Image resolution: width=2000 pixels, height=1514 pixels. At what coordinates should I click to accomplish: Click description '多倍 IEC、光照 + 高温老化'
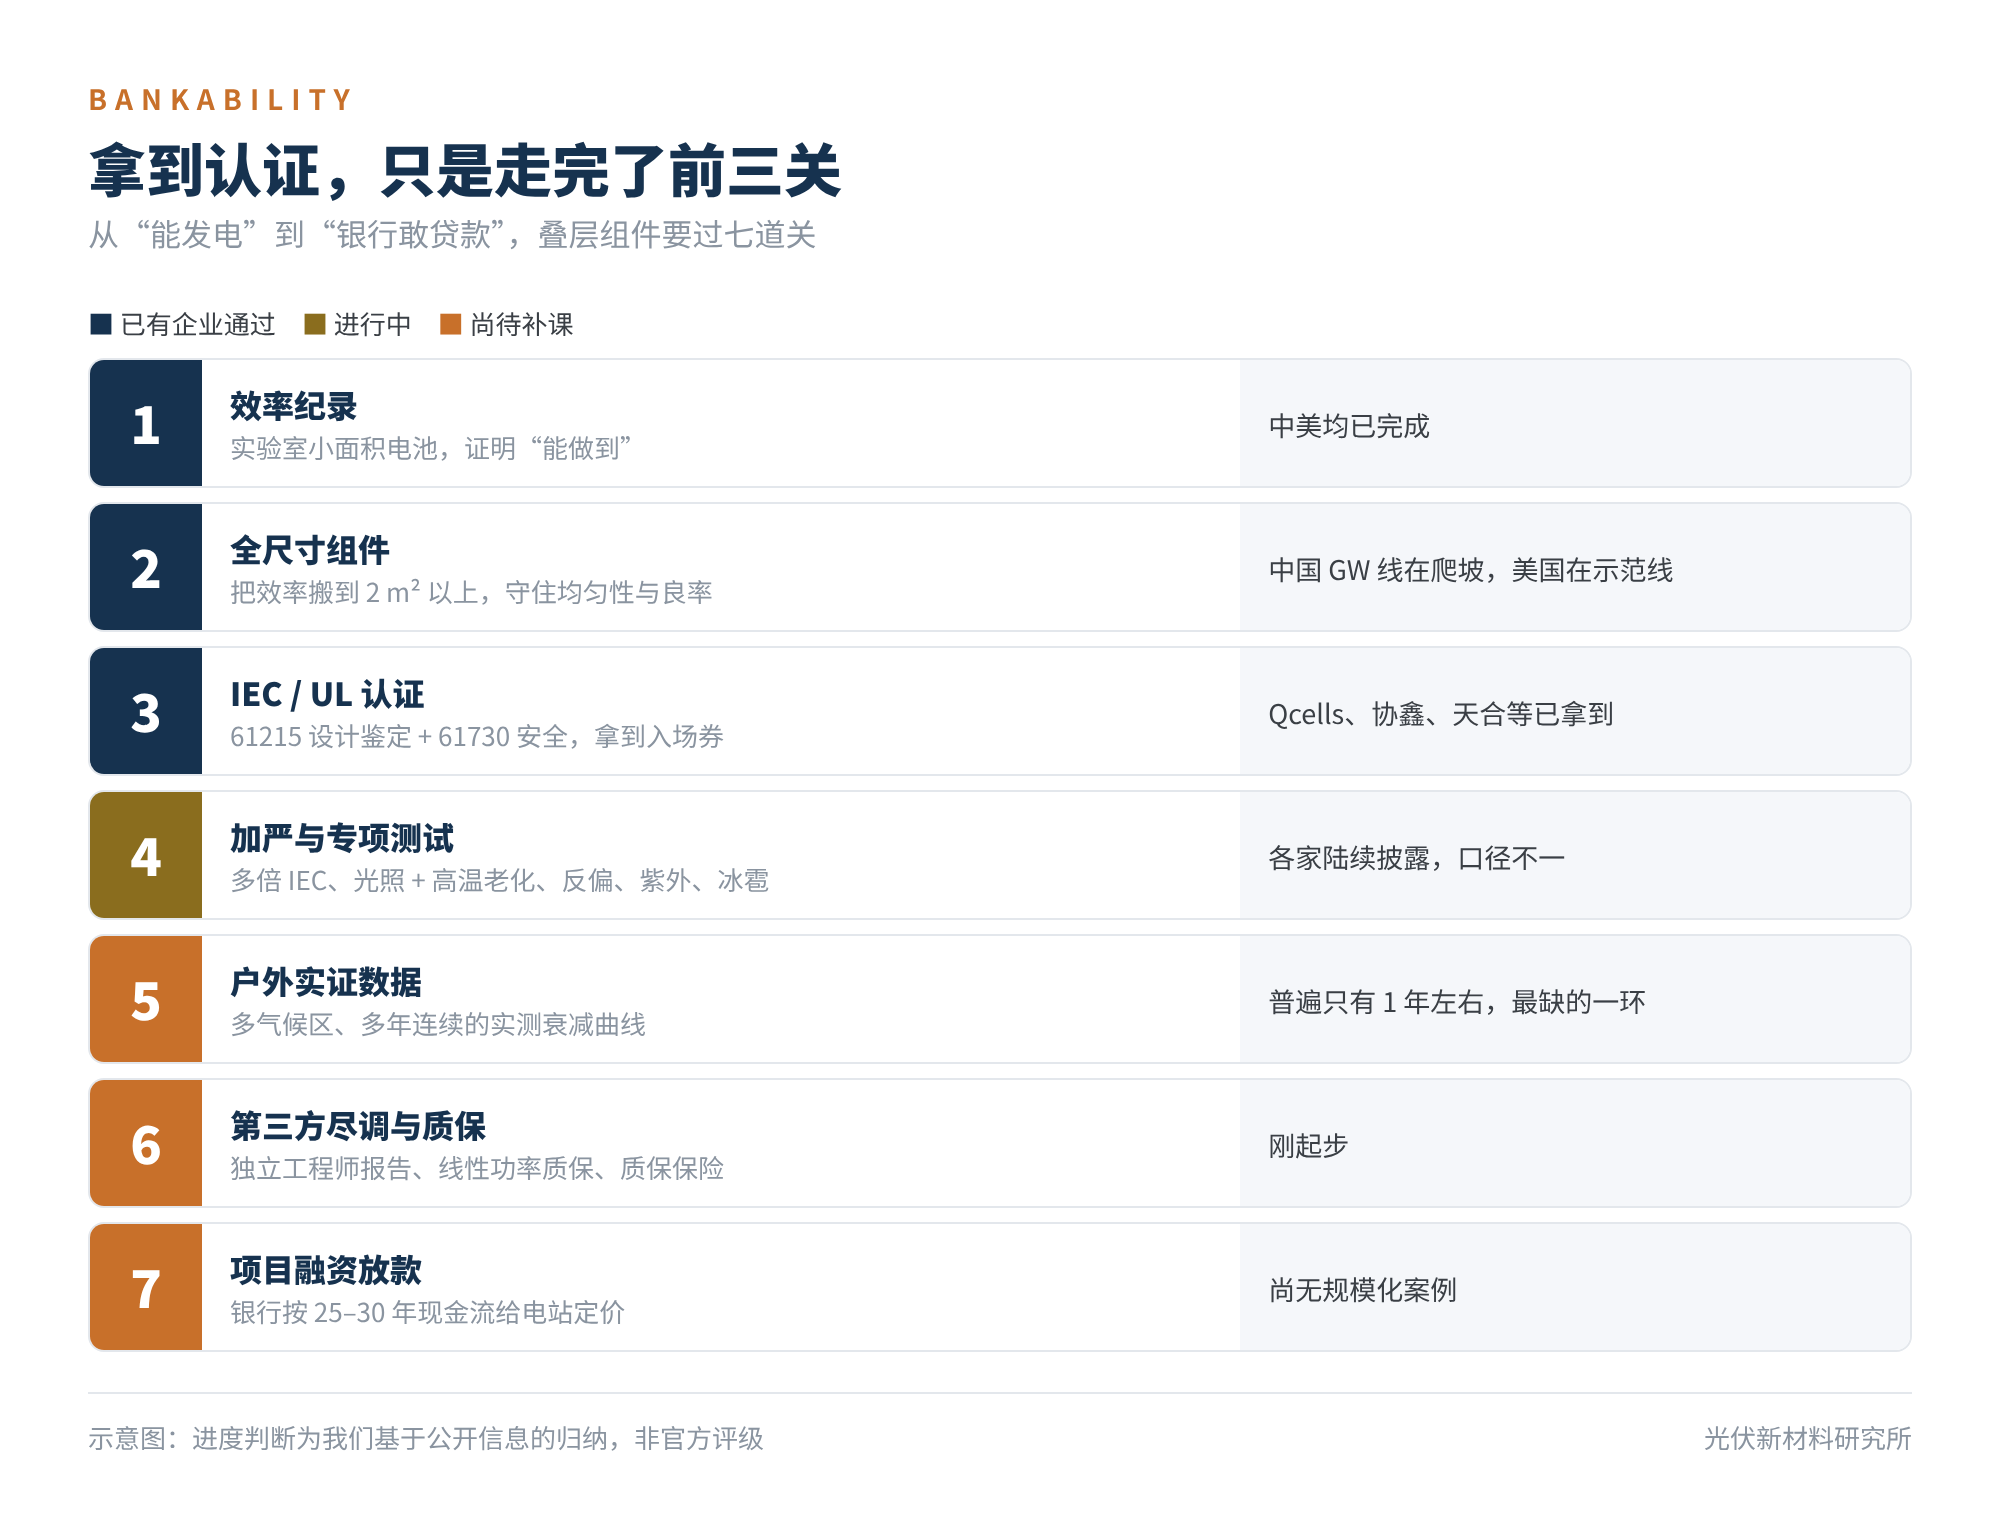coord(499,880)
